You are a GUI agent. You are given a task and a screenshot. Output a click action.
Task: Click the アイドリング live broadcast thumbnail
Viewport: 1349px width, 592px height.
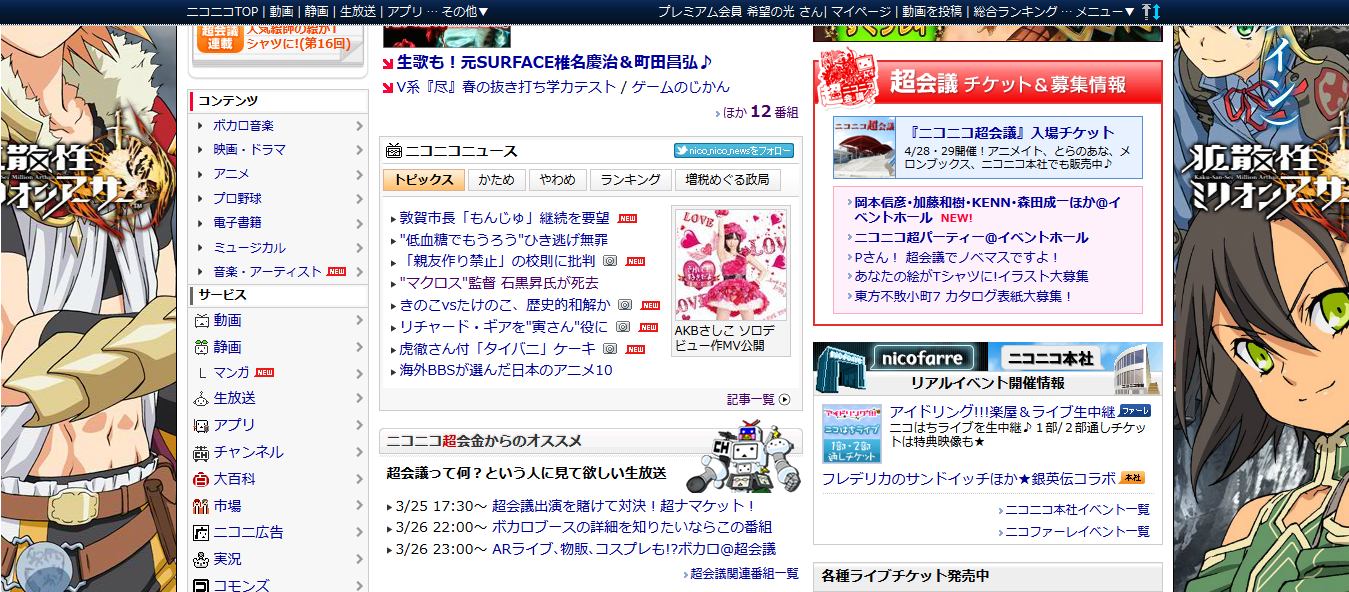point(852,433)
